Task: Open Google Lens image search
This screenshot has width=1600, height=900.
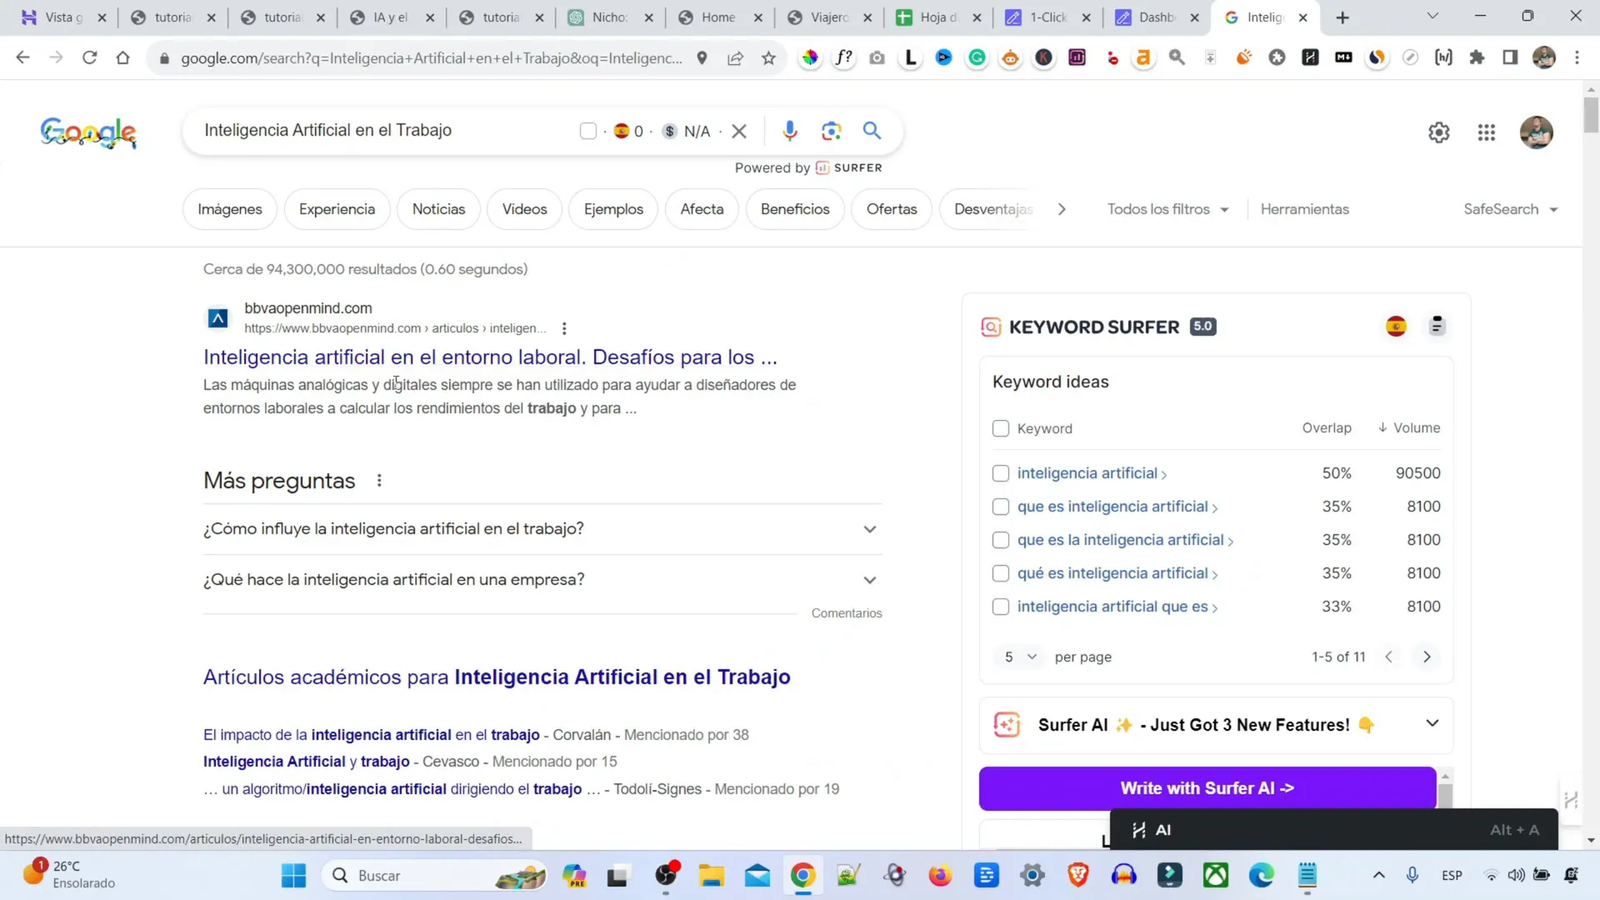Action: pyautogui.click(x=831, y=130)
